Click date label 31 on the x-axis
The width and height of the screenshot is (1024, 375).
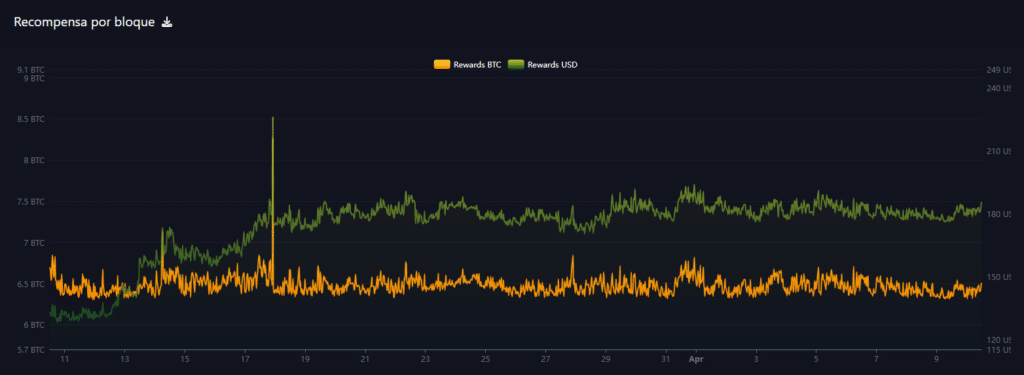click(x=666, y=359)
